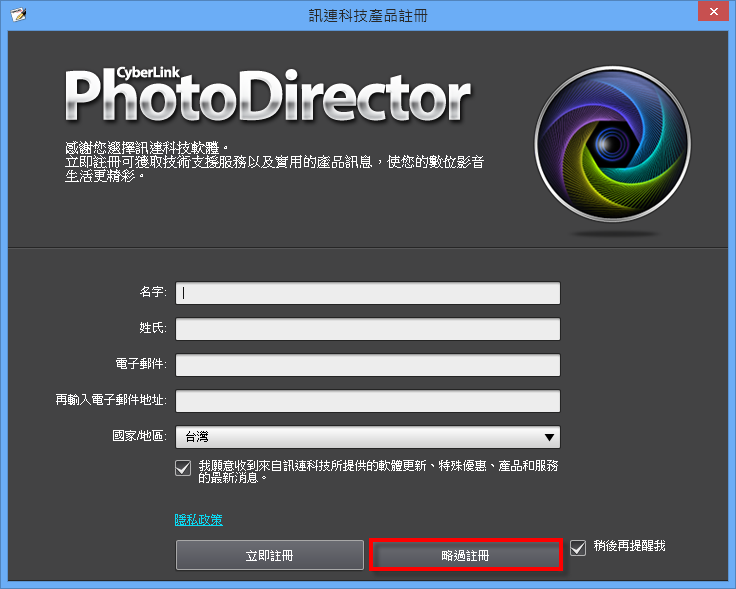Focus the 電子郵件 input field
Image resolution: width=736 pixels, height=589 pixels.
point(368,365)
